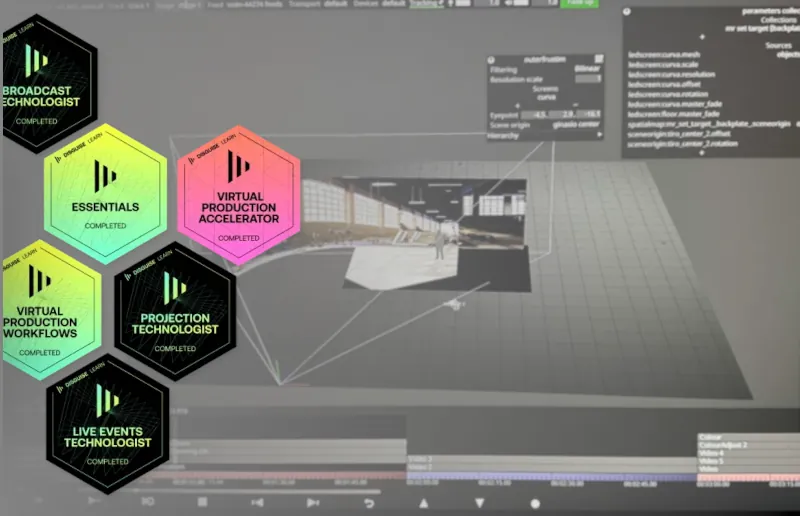Select ledscreen:curva.rotation parameter
The image size is (800, 516).
pos(668,94)
